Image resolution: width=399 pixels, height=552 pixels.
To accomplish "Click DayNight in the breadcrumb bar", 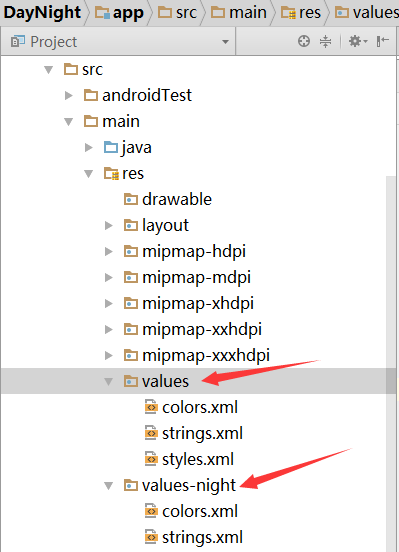I will (42, 12).
